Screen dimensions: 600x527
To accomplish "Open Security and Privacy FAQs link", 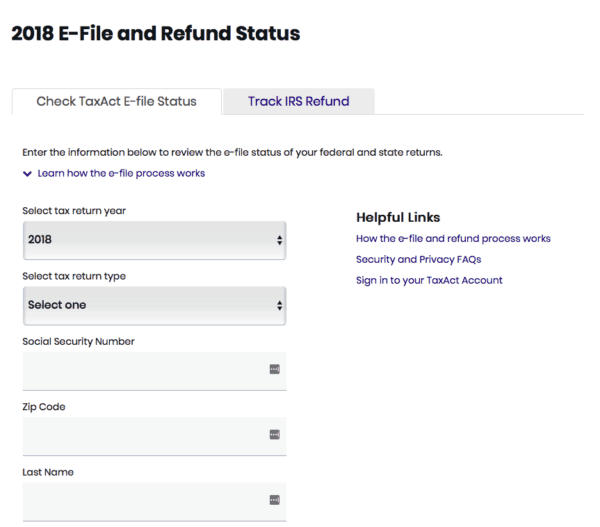I will click(x=419, y=259).
